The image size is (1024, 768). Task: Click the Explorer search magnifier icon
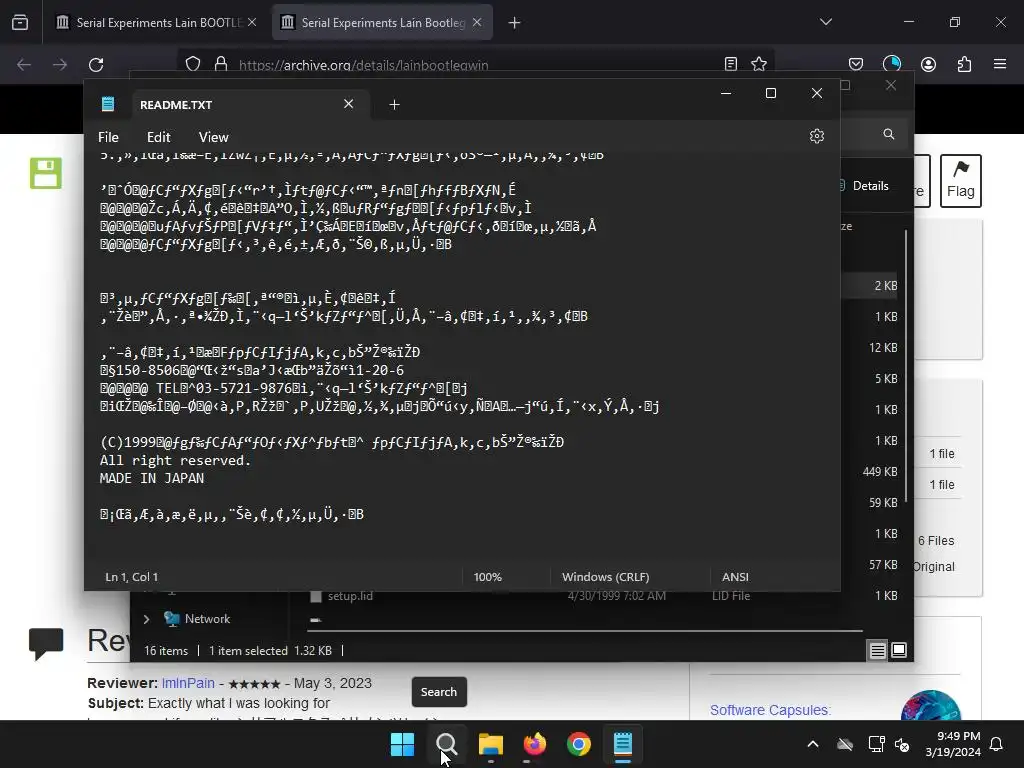(x=889, y=134)
